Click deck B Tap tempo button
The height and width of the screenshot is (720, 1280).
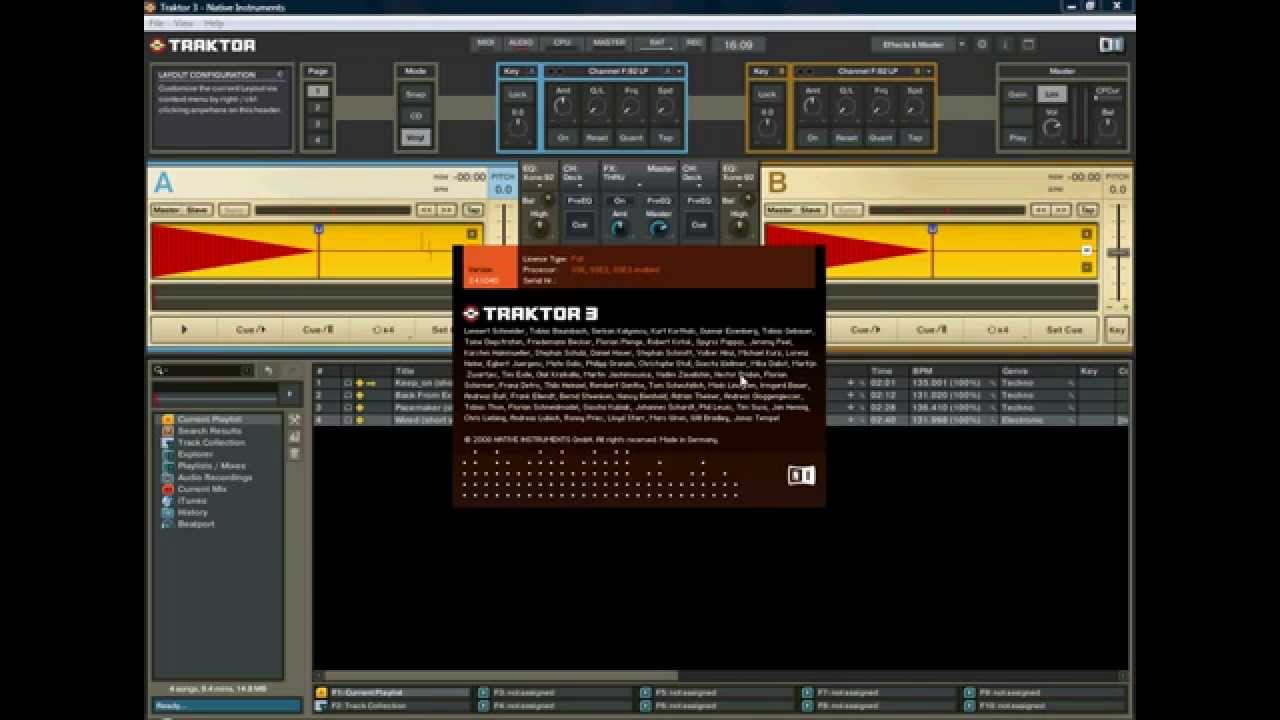point(1087,210)
